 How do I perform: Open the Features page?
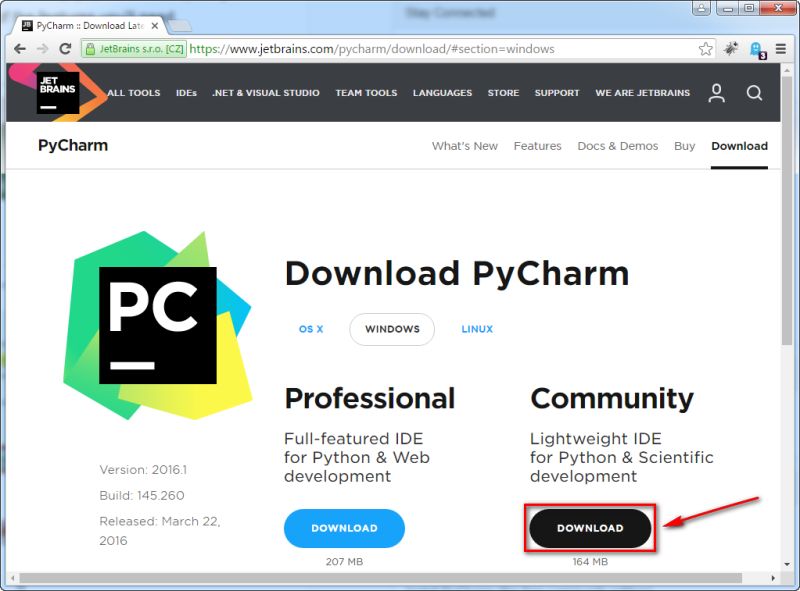coord(538,146)
